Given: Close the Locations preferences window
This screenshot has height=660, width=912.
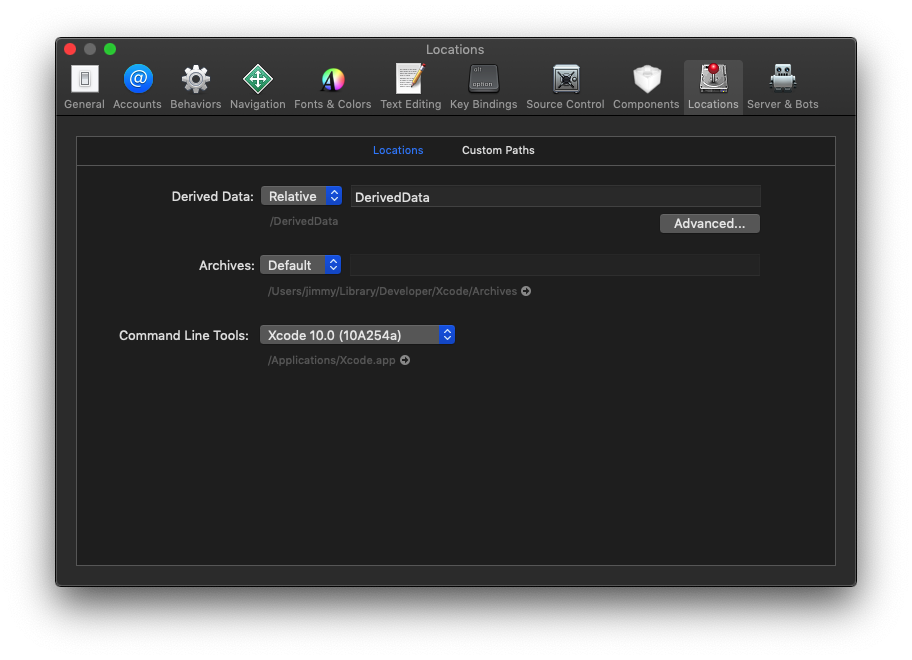Looking at the screenshot, I should (70, 49).
